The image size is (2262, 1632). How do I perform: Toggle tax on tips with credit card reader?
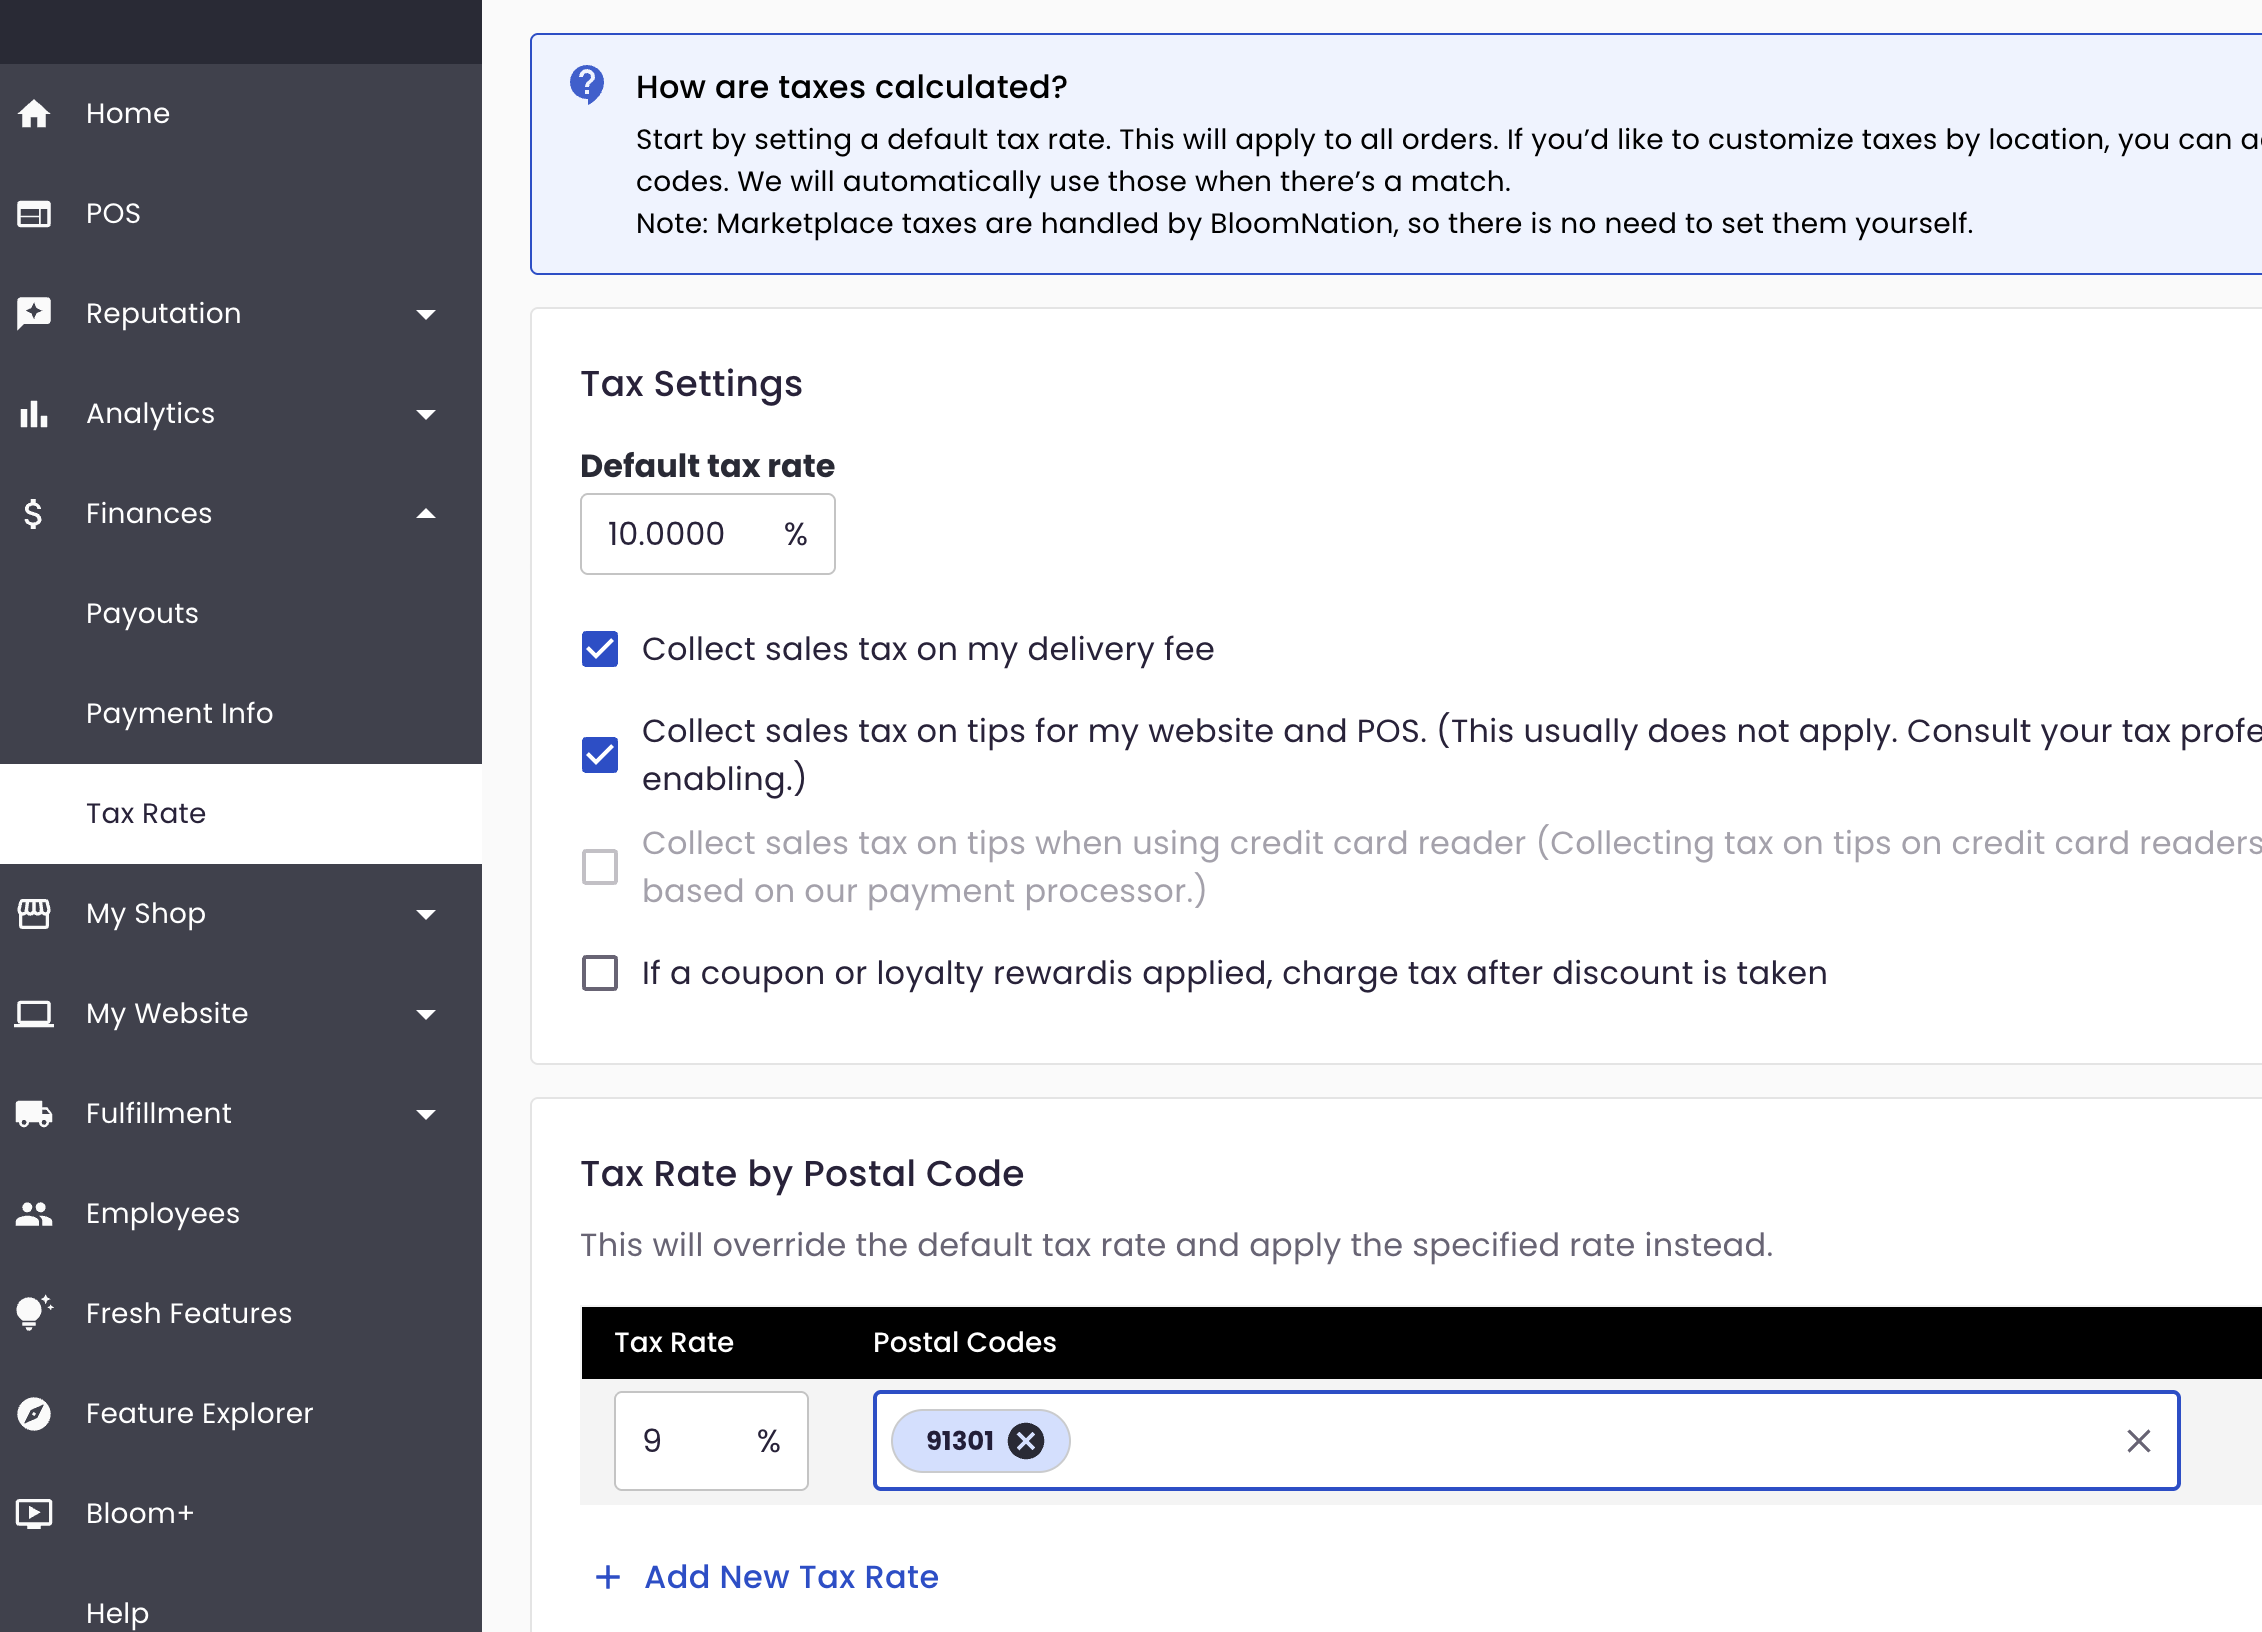[600, 867]
